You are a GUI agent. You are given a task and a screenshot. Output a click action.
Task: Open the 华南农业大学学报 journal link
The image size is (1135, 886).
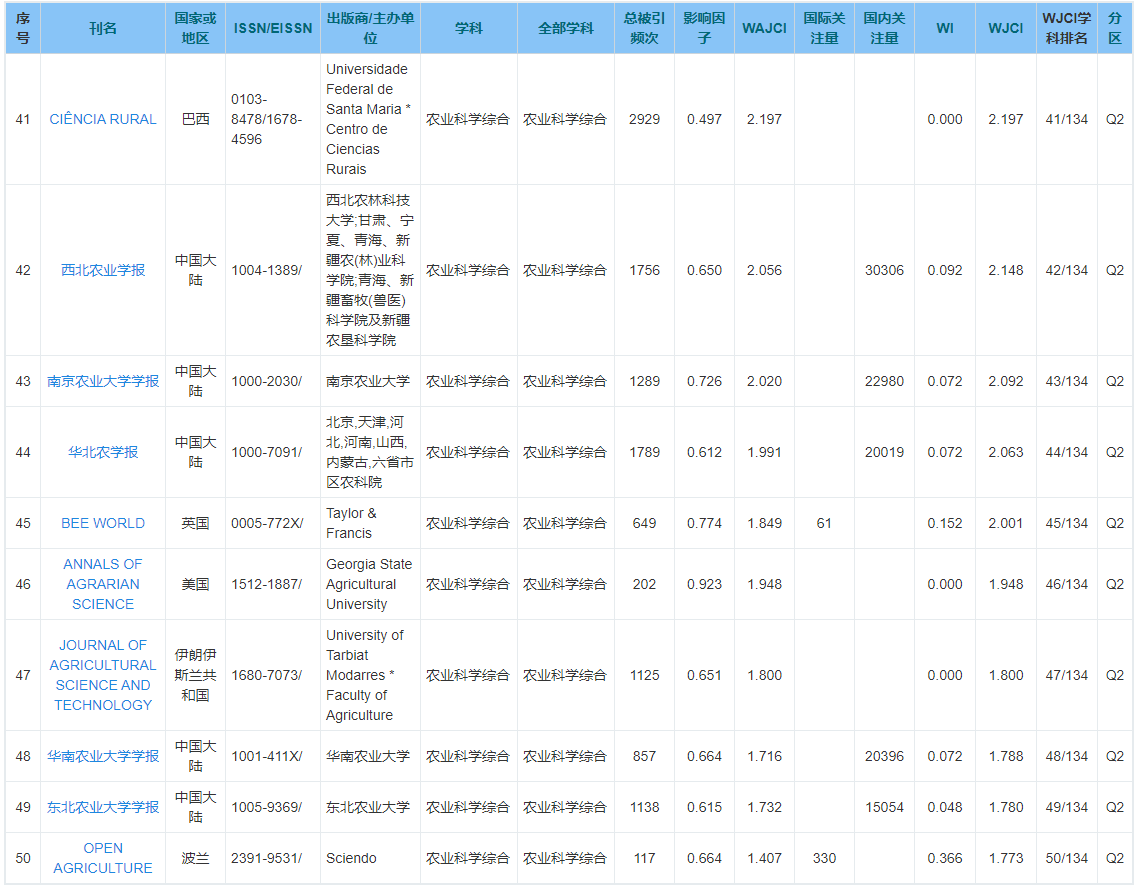pos(103,756)
